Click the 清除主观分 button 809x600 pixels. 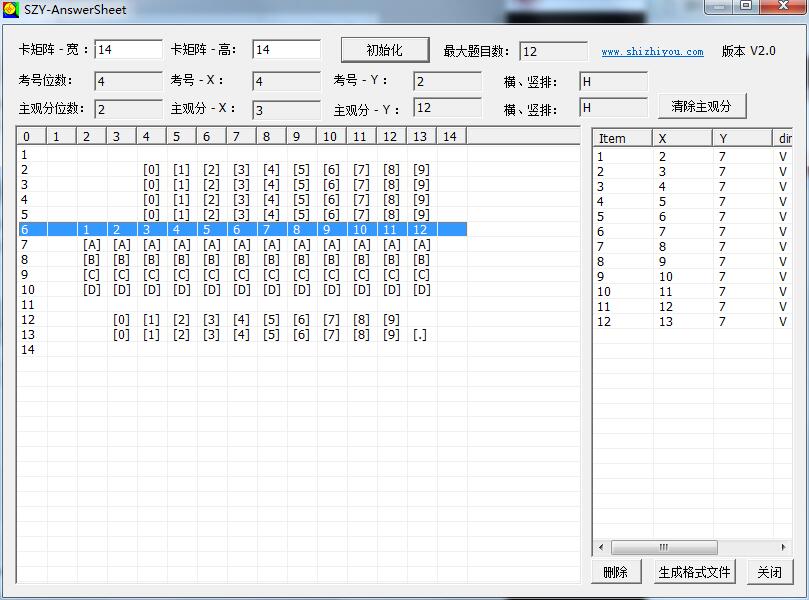tap(702, 106)
